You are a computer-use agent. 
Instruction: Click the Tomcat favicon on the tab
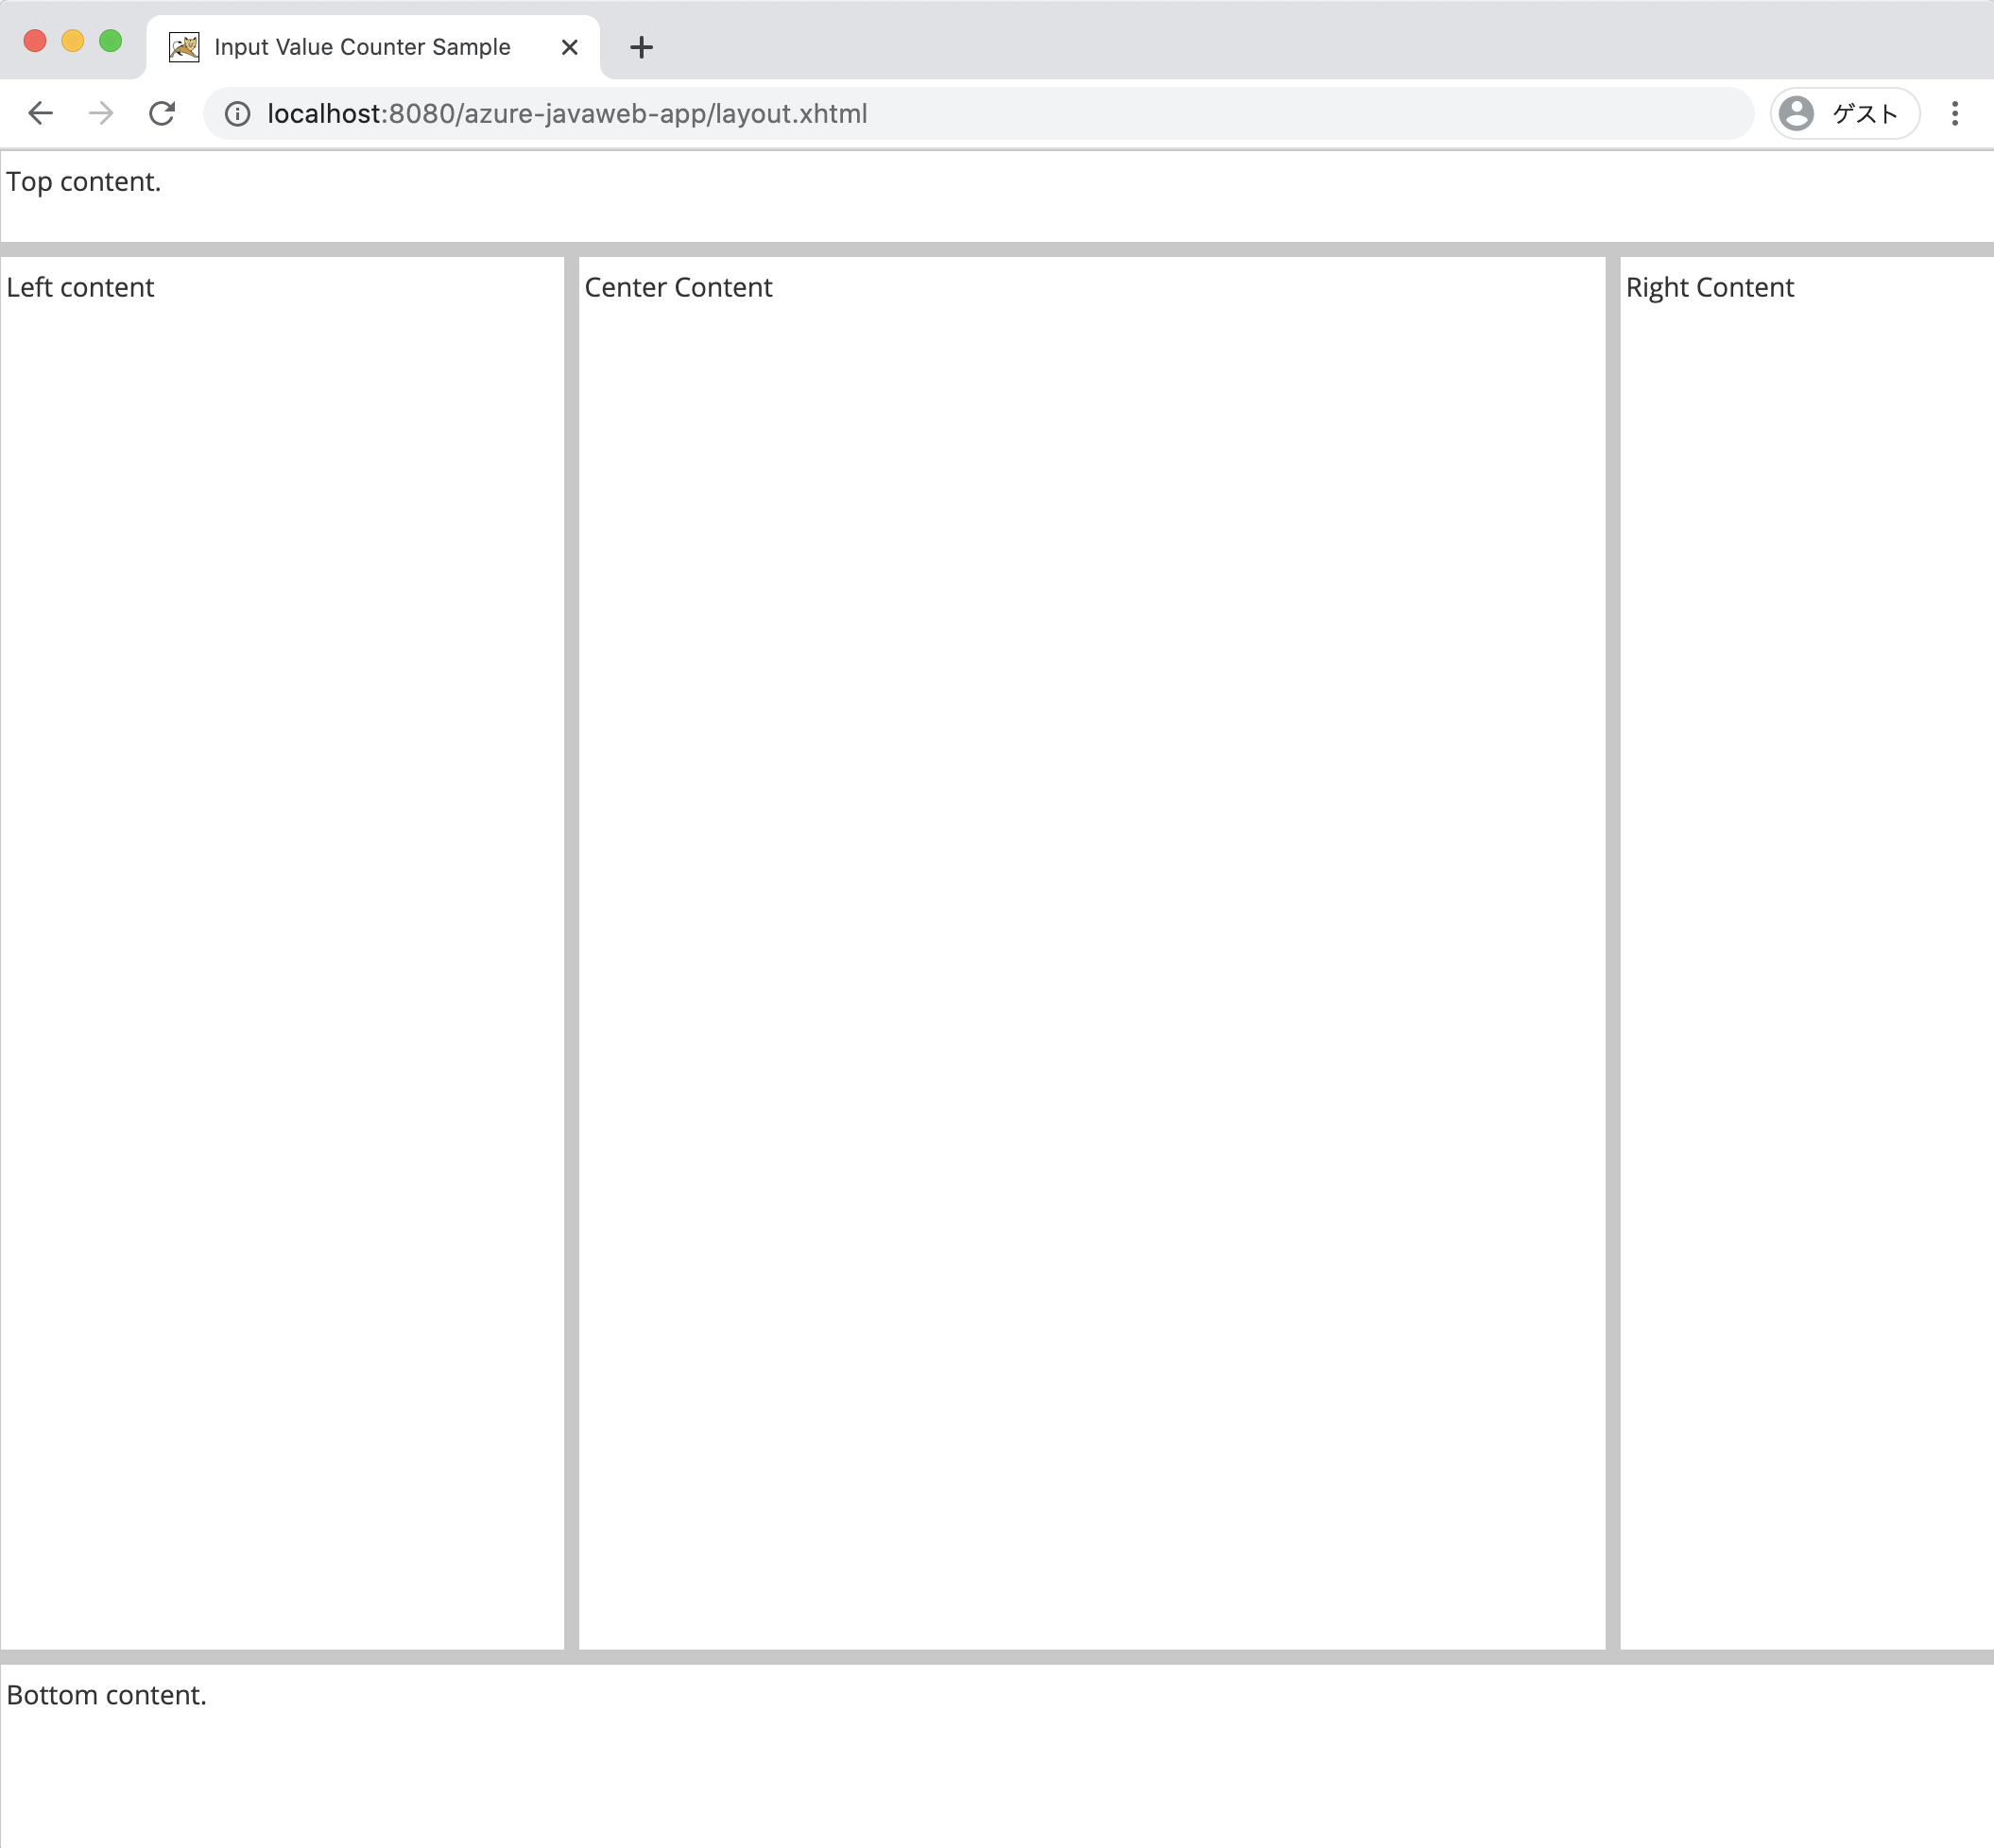(x=184, y=47)
